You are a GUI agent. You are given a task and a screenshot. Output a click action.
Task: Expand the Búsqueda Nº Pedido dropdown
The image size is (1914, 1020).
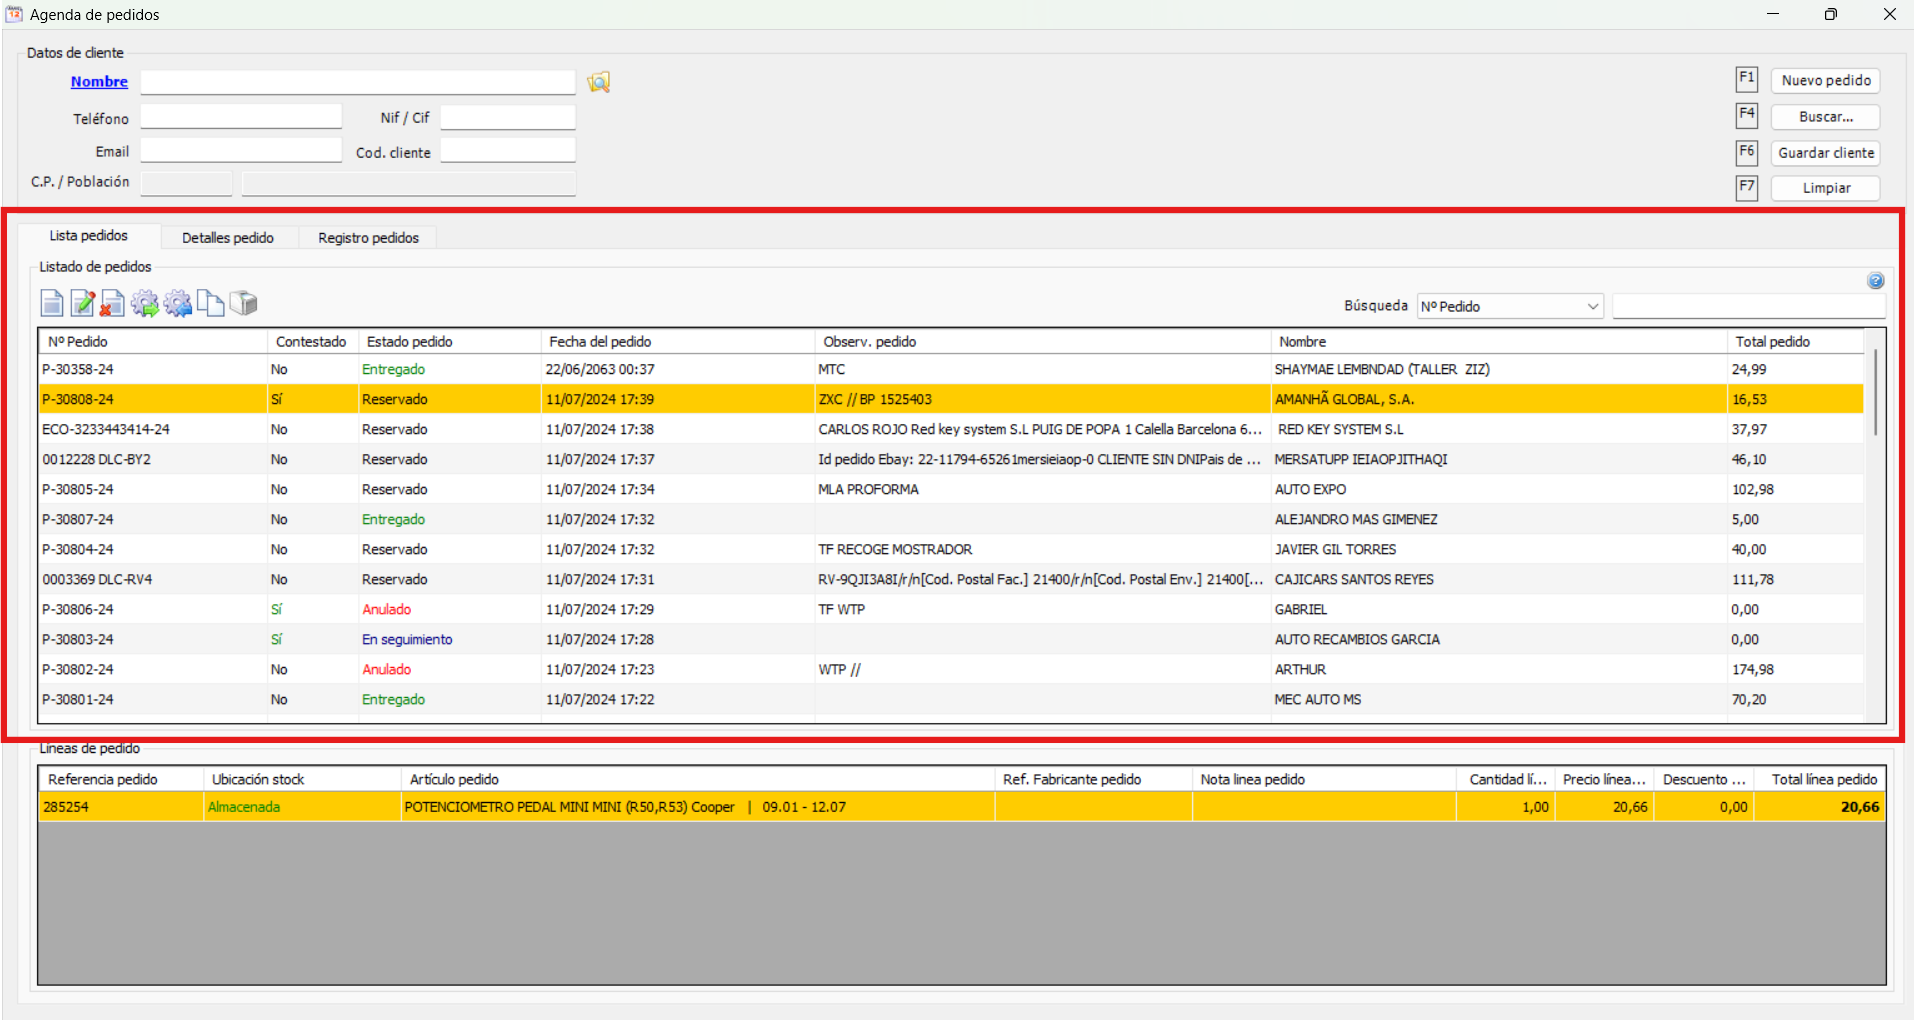pyautogui.click(x=1592, y=307)
